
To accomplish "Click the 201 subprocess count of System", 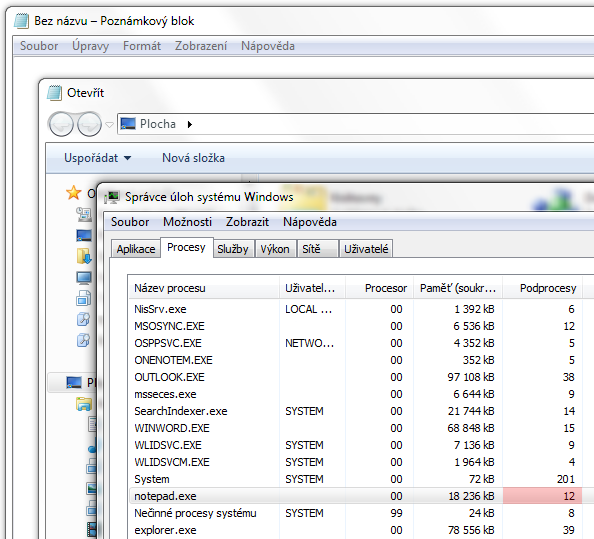I will coord(566,480).
